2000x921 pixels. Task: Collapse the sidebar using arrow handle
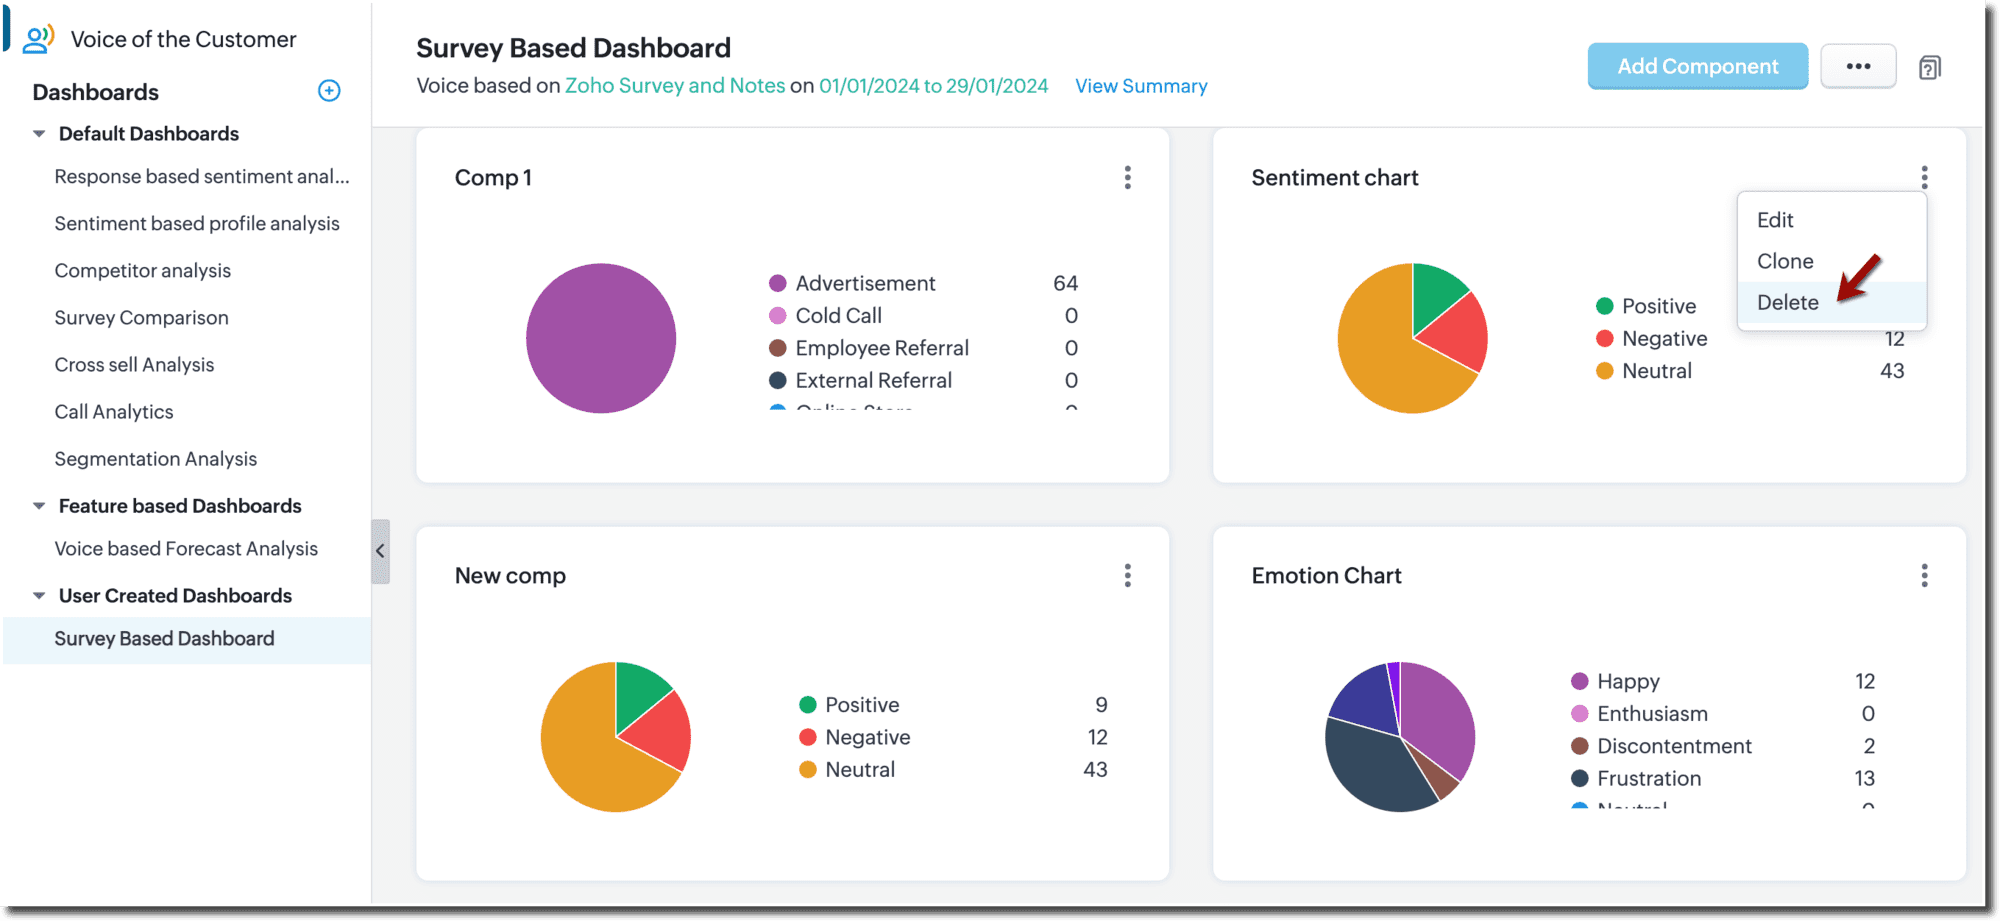[x=380, y=551]
